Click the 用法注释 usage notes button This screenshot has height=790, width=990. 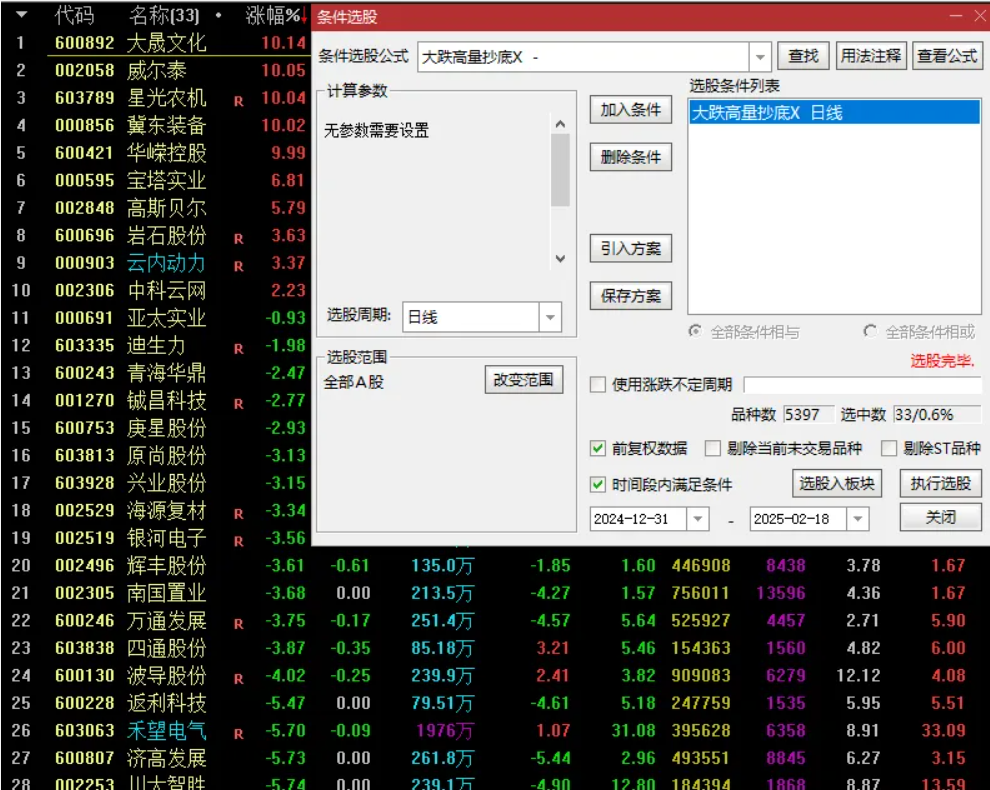[x=871, y=55]
